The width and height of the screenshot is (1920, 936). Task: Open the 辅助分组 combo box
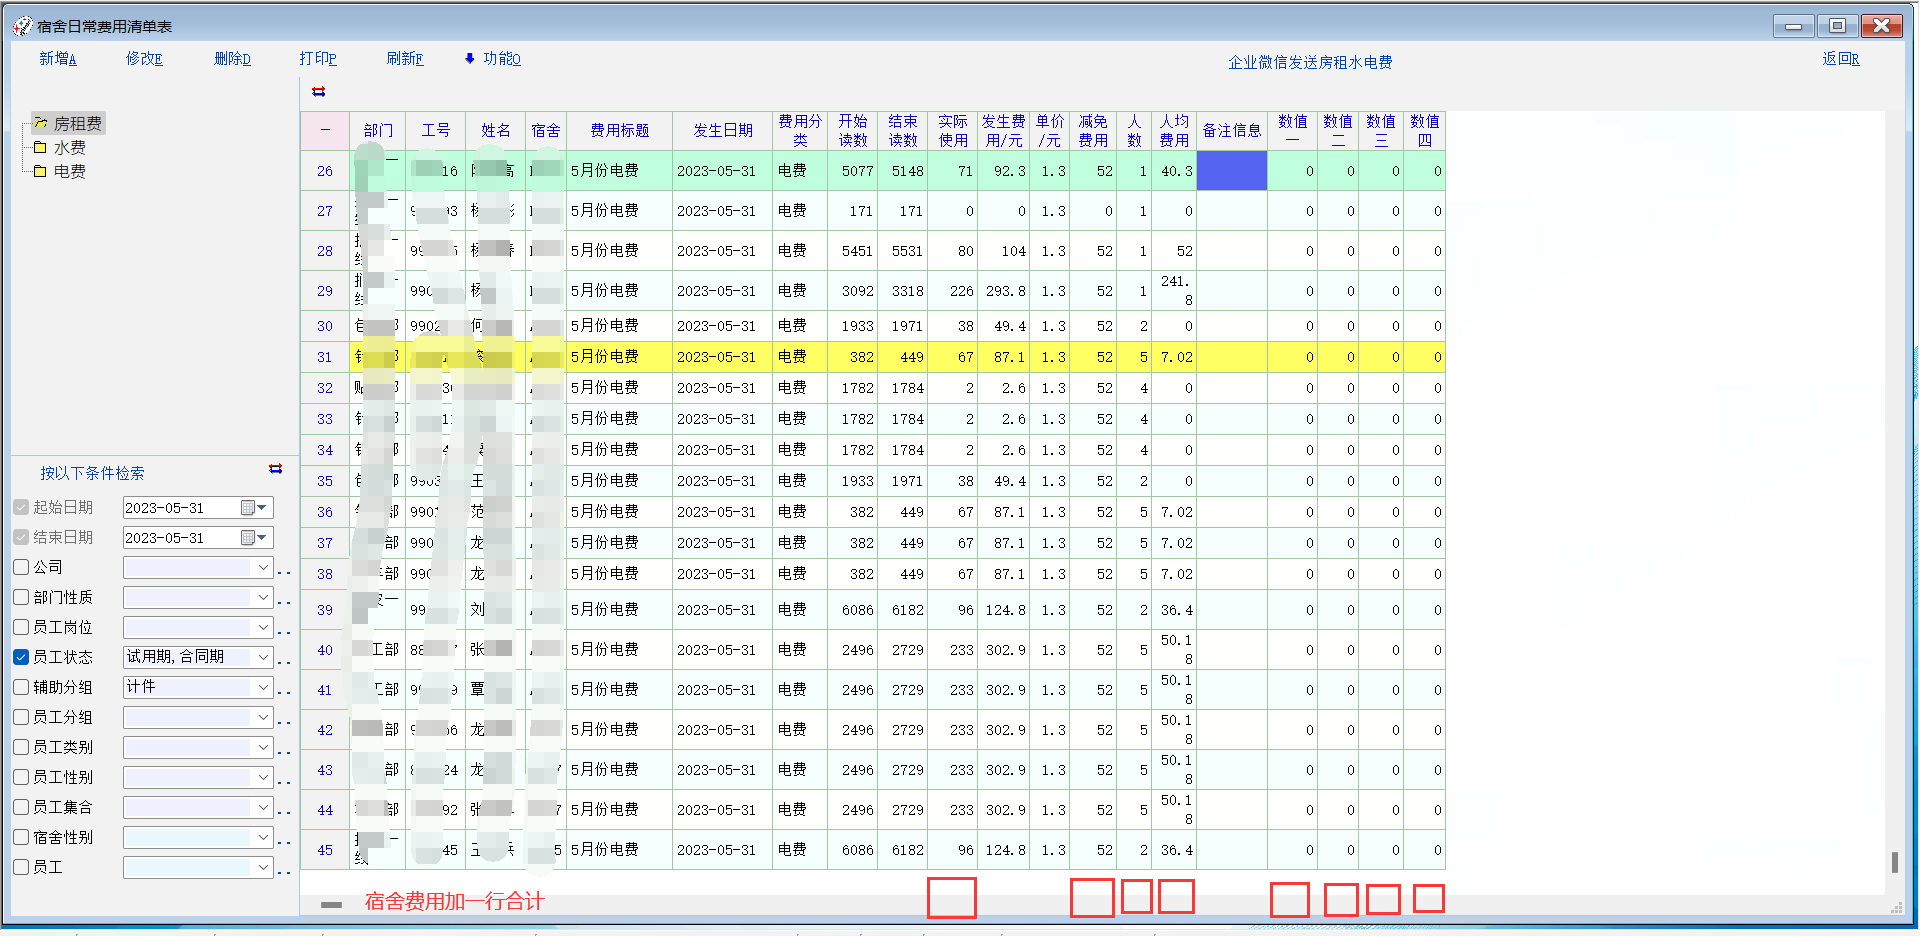click(x=263, y=687)
